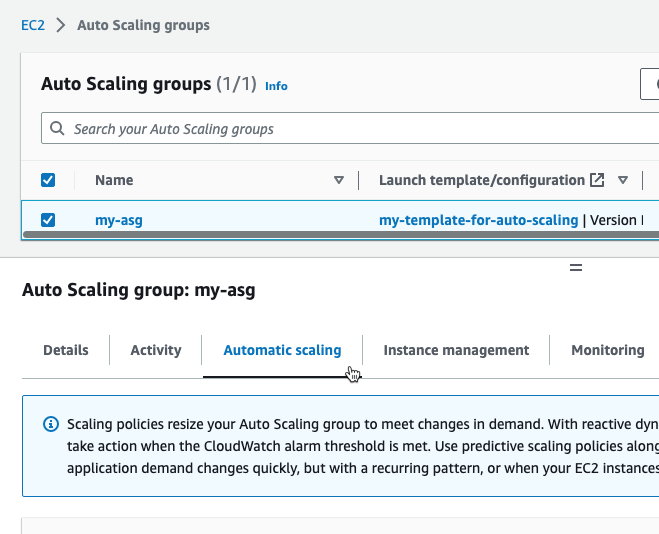Click external link icon beside Launch template/configuration
The height and width of the screenshot is (534, 659).
tap(597, 181)
